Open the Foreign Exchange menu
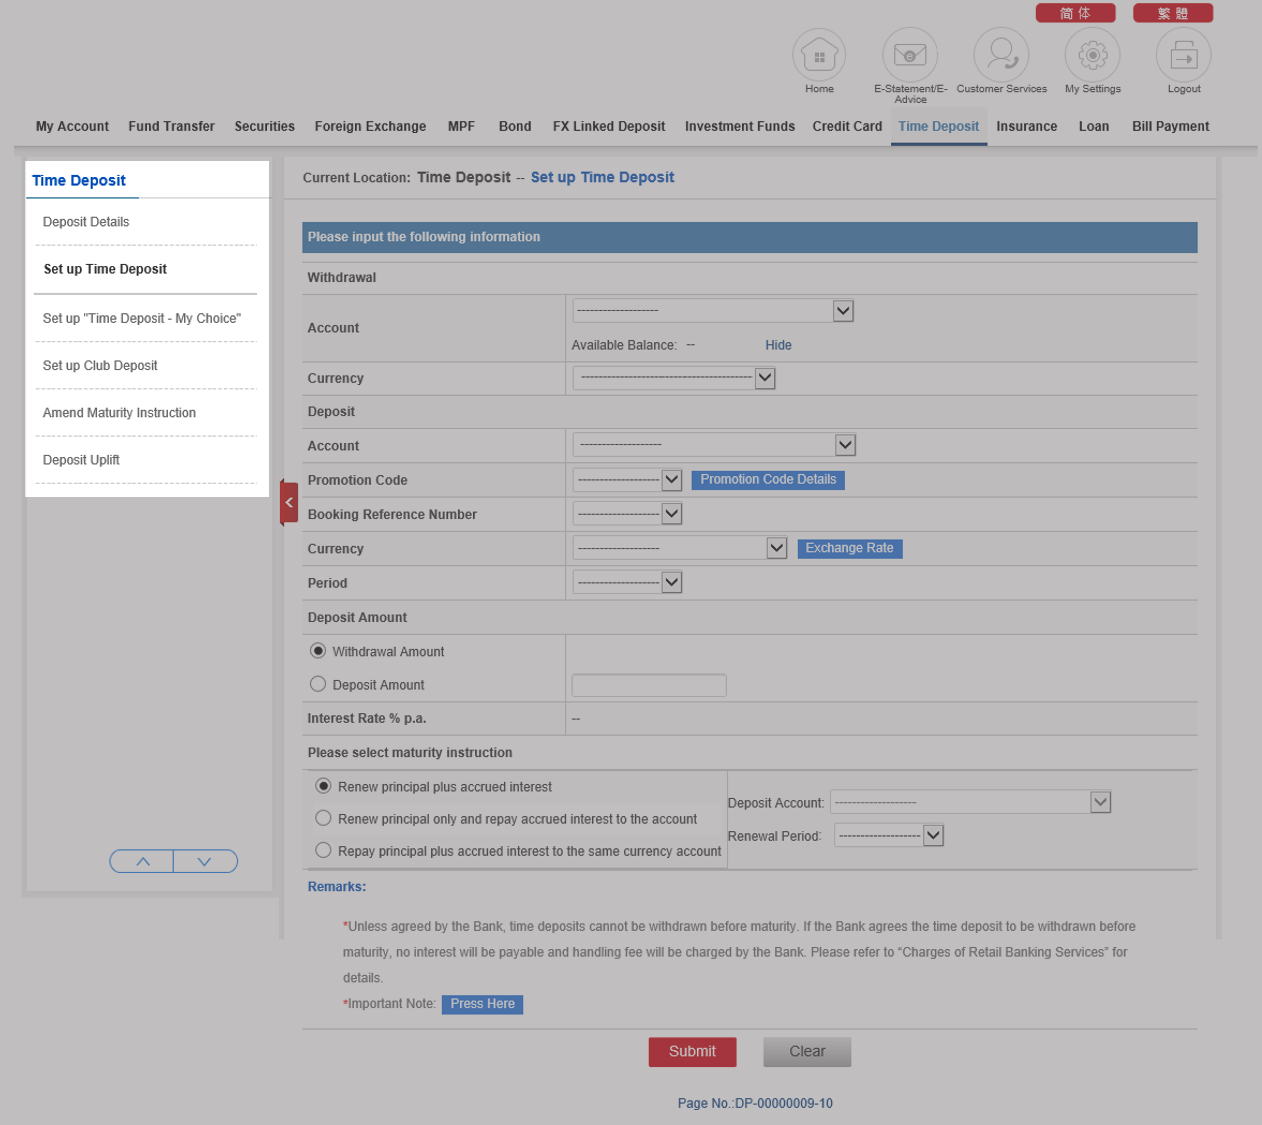 tap(370, 126)
